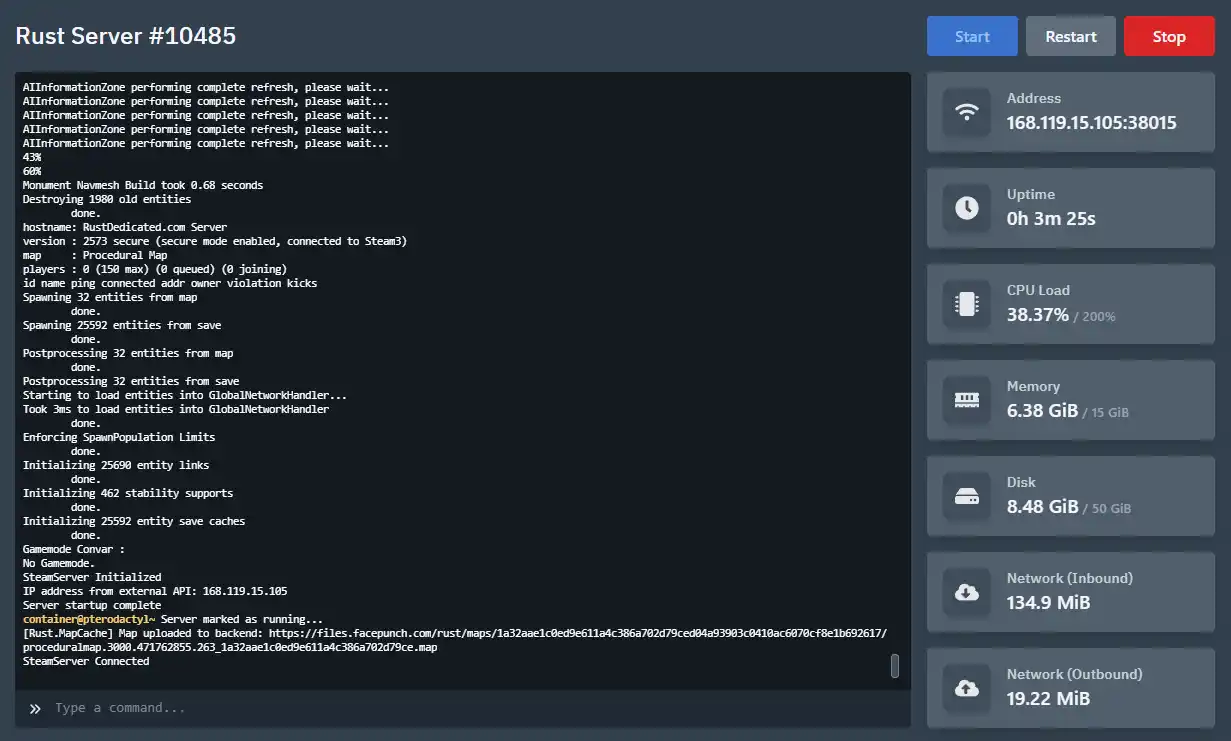Click 'Initializing 25690 entity links' line

(x=116, y=465)
